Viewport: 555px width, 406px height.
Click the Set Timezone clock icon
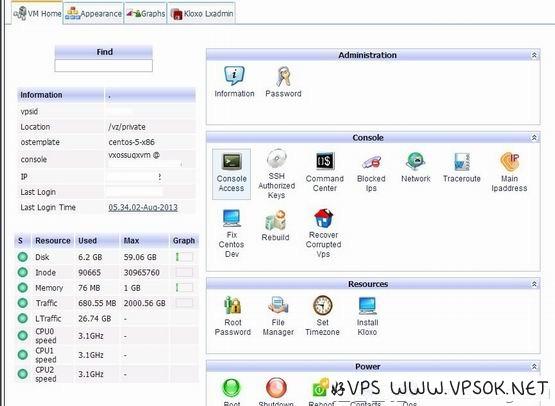click(322, 305)
